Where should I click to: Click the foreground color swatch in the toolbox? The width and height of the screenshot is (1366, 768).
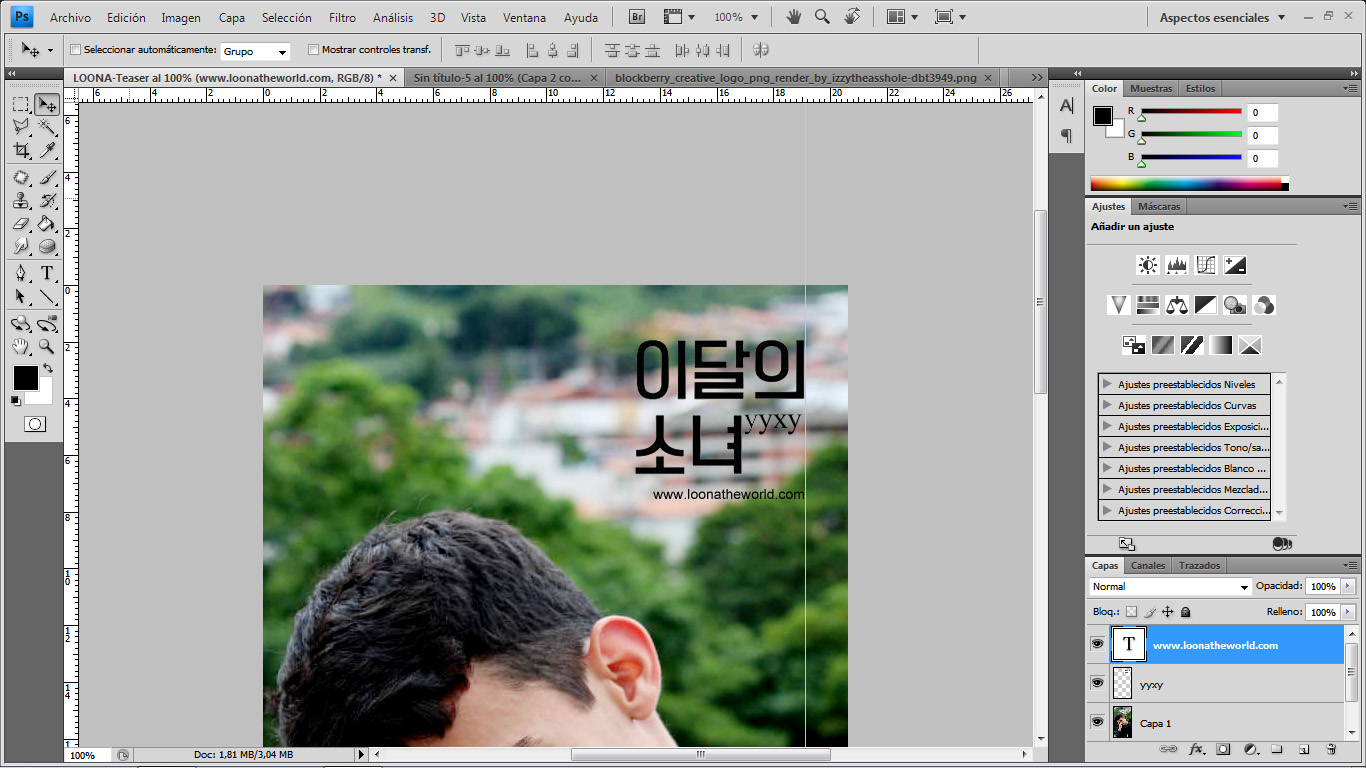coord(25,378)
